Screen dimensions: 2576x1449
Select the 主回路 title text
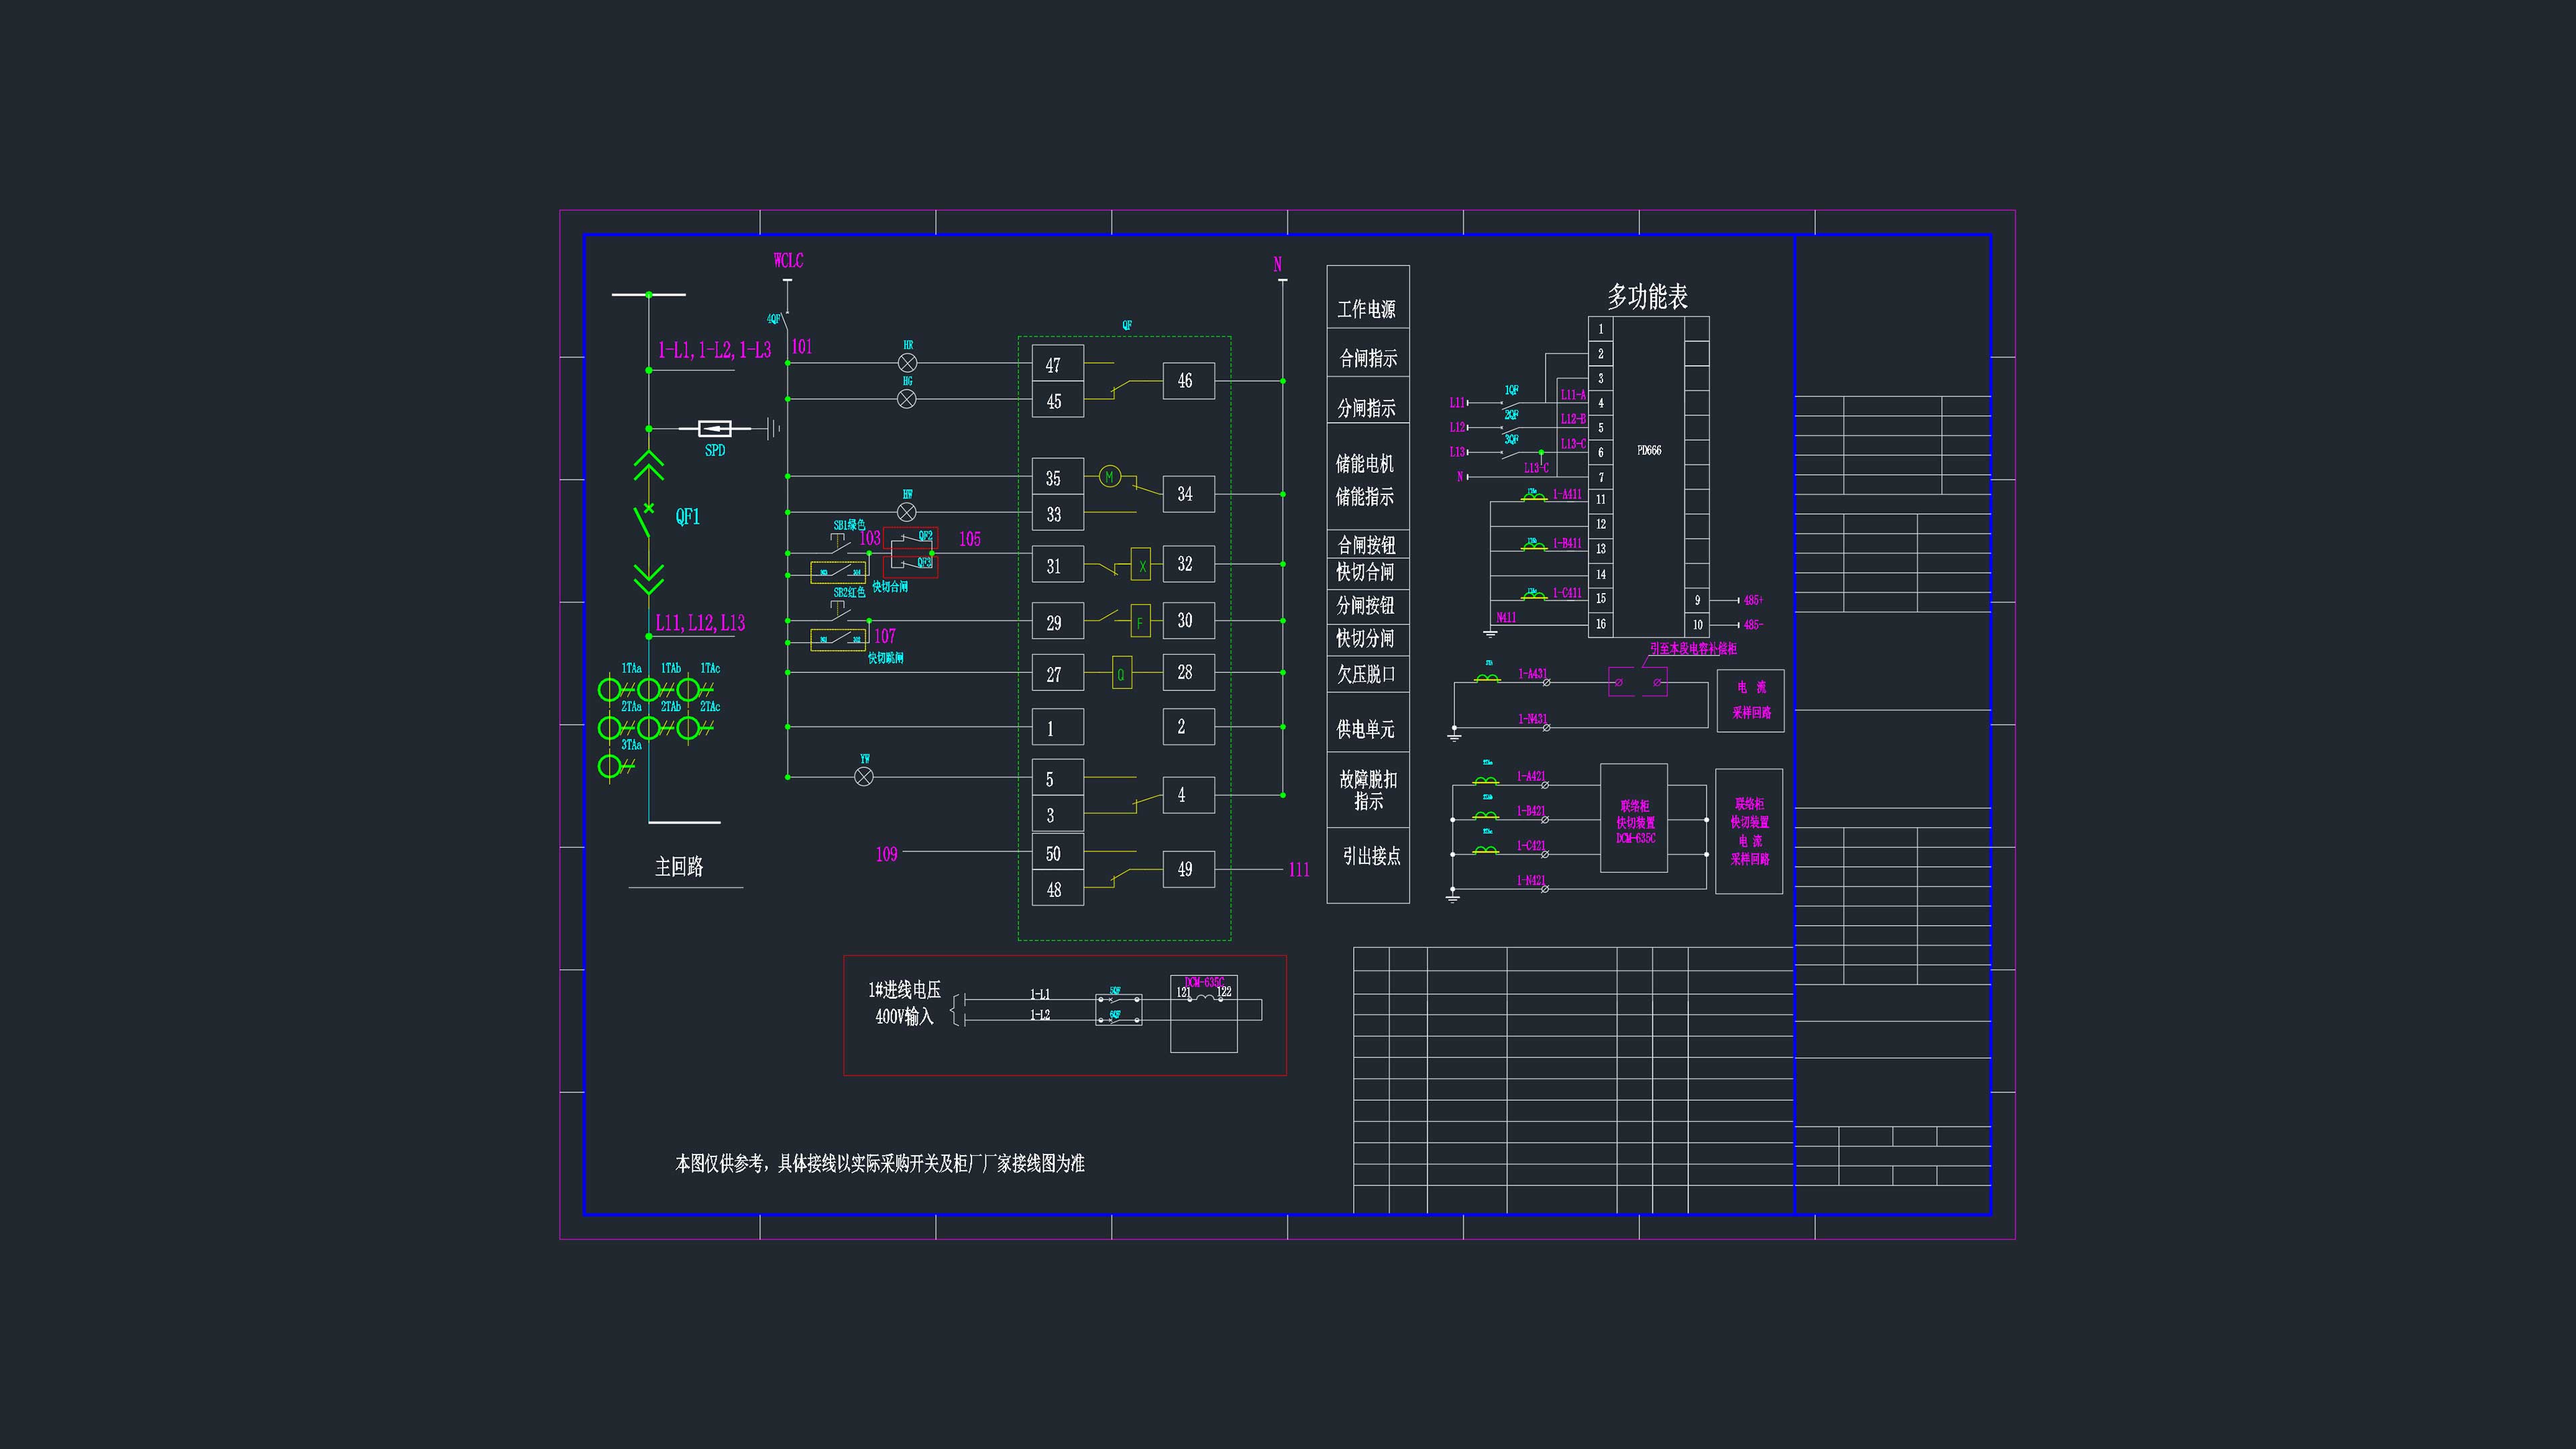point(679,867)
